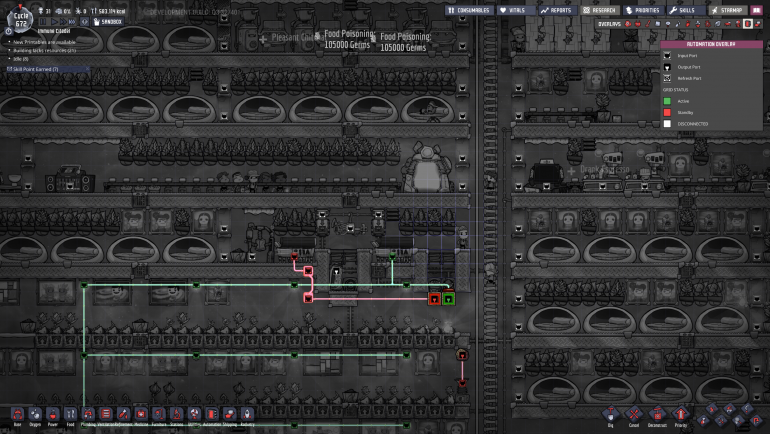
Task: Open the Ventilation build category
Action: (106, 415)
